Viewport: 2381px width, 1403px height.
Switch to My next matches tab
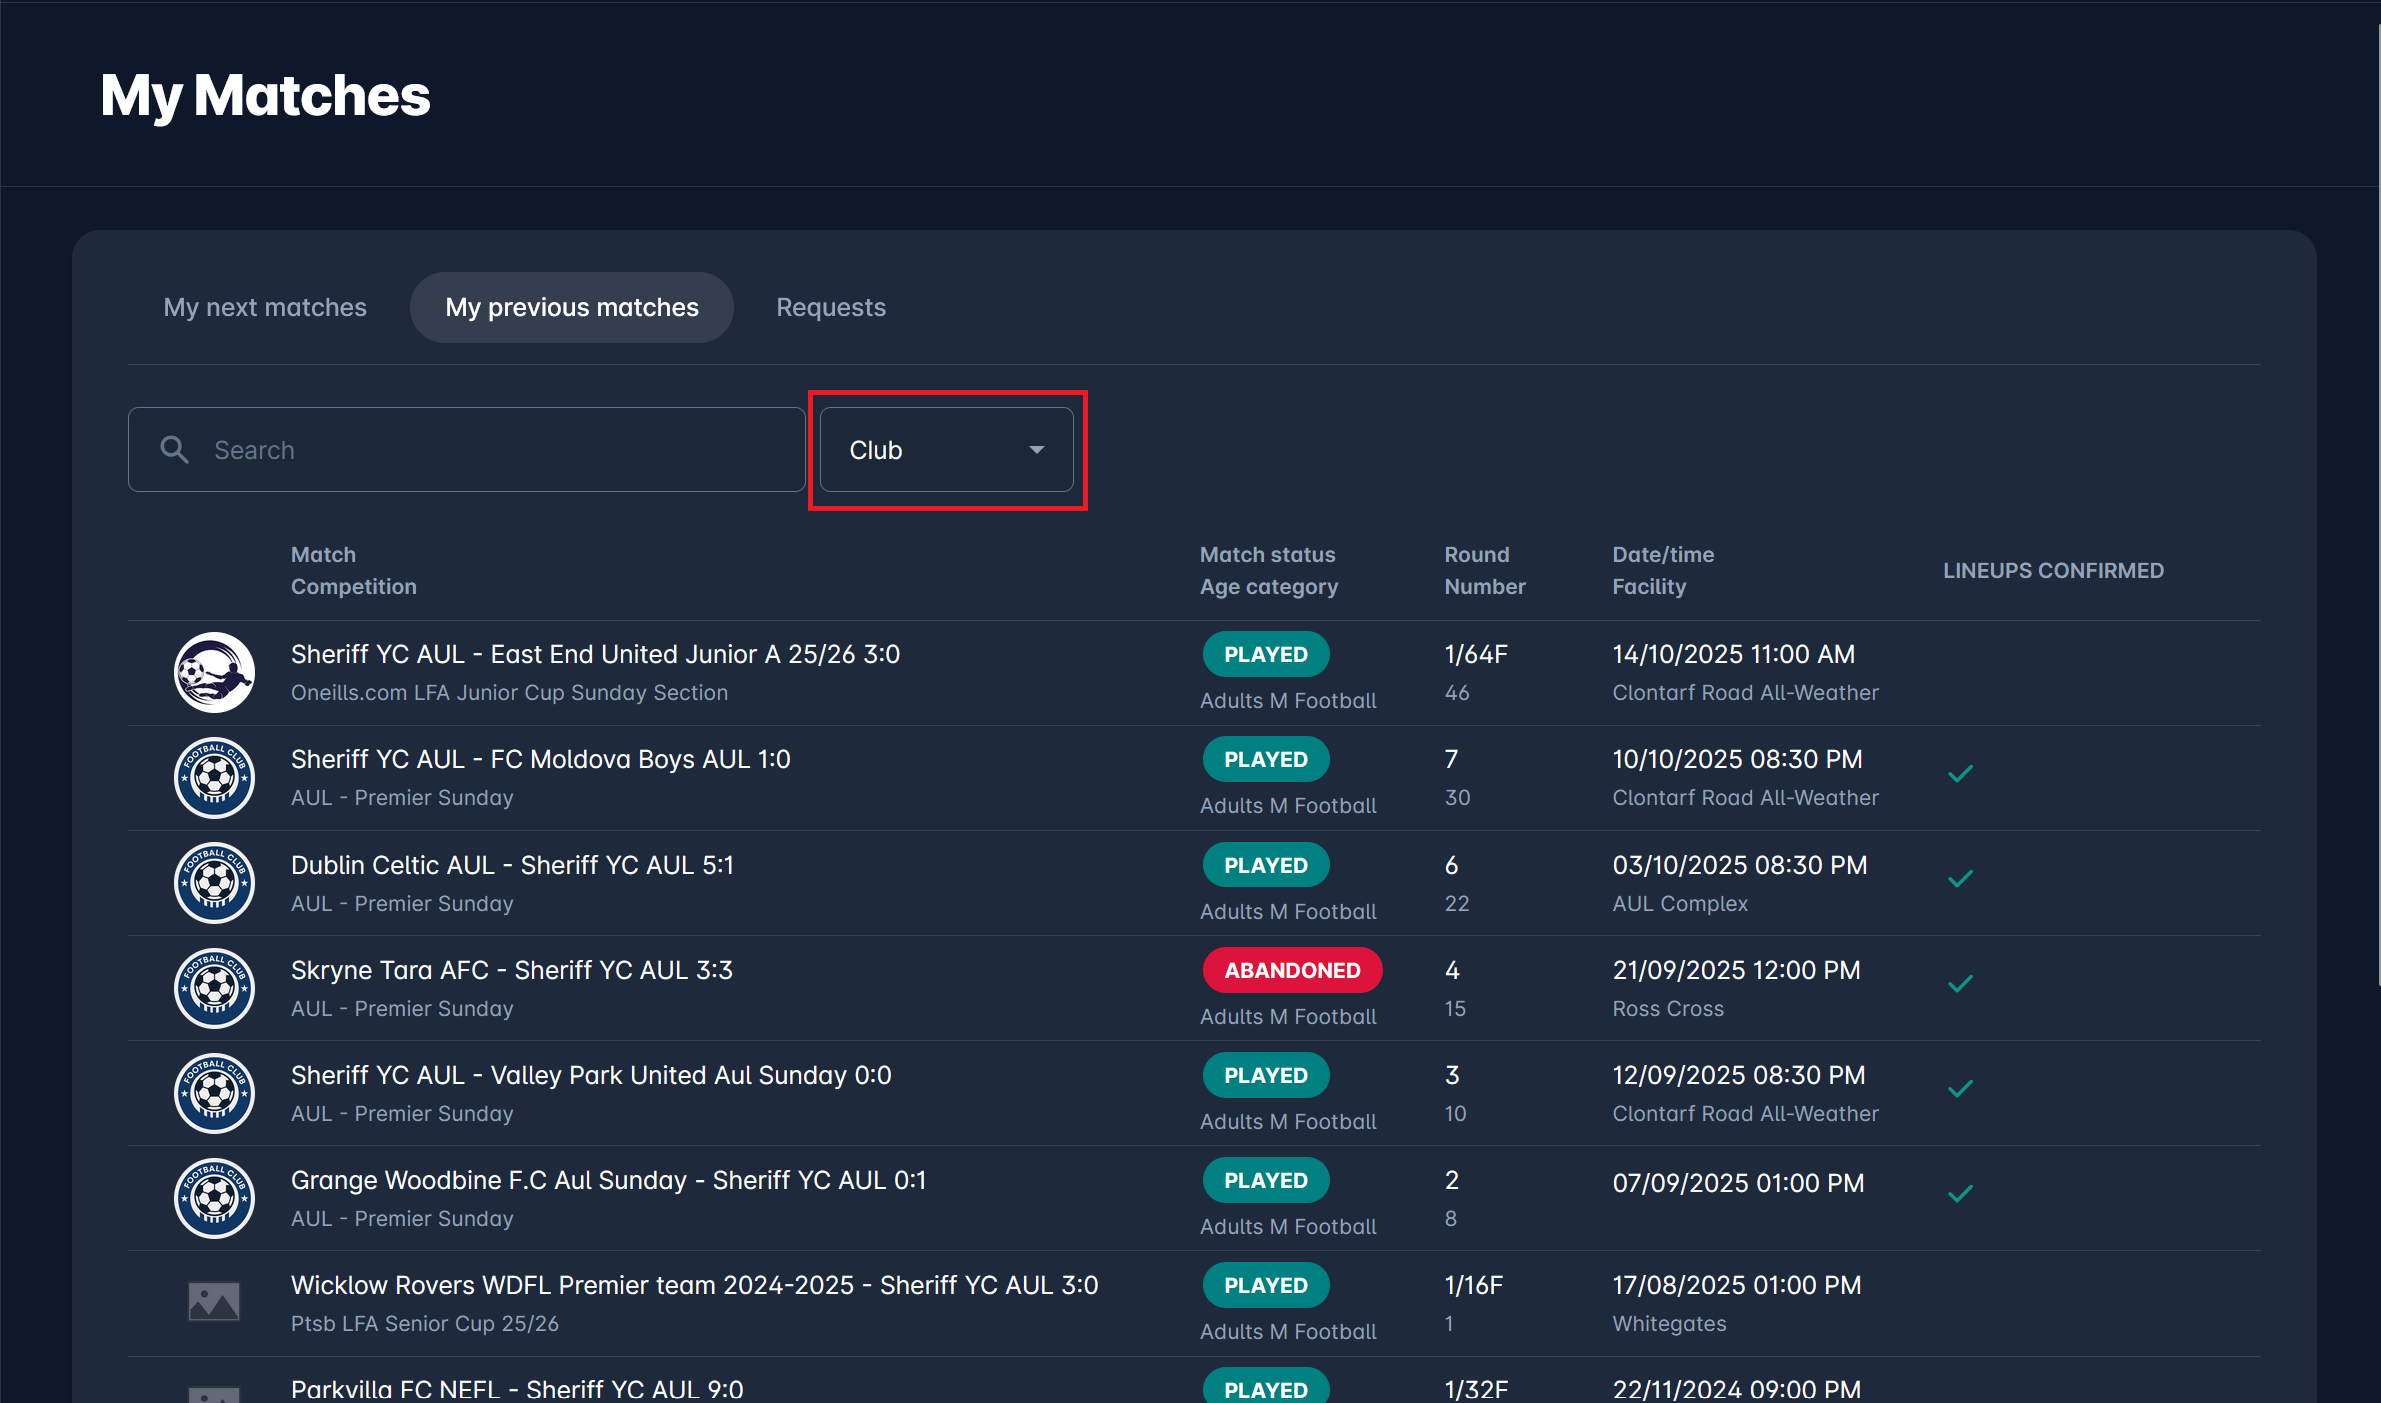pos(265,307)
